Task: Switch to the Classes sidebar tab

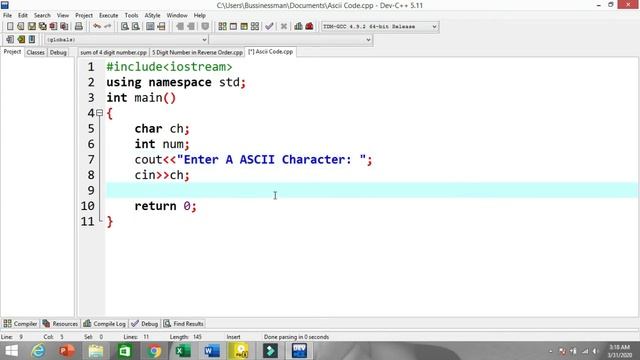Action: tap(36, 52)
